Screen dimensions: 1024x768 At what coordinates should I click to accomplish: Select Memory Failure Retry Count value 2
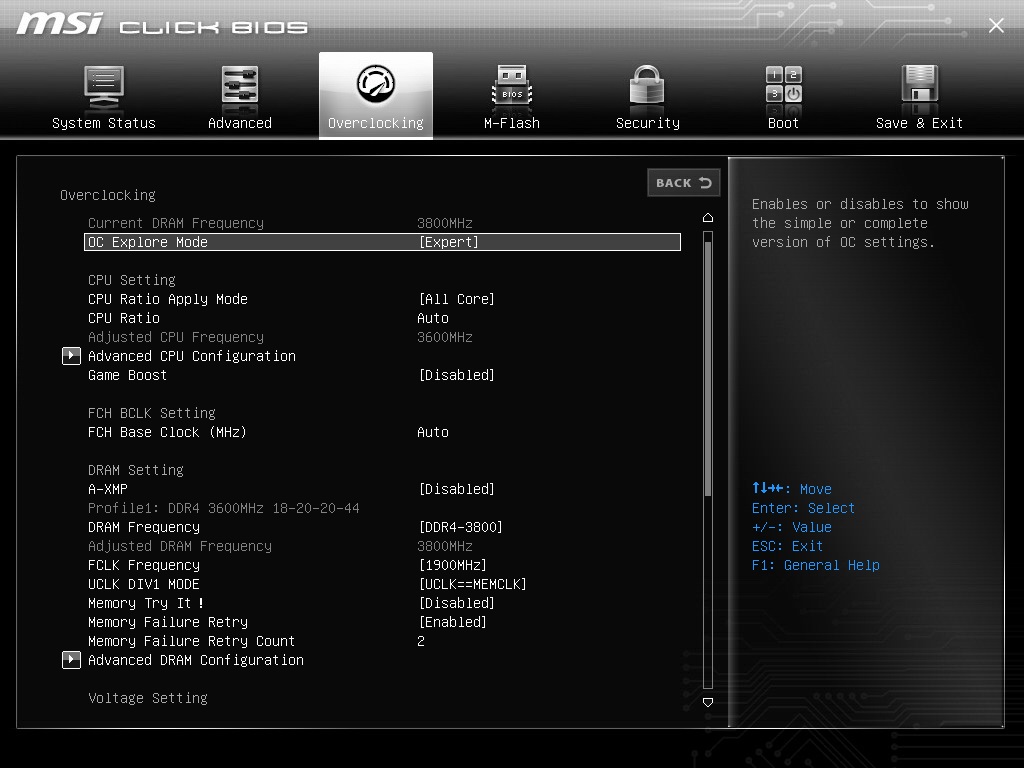pyautogui.click(x=421, y=641)
